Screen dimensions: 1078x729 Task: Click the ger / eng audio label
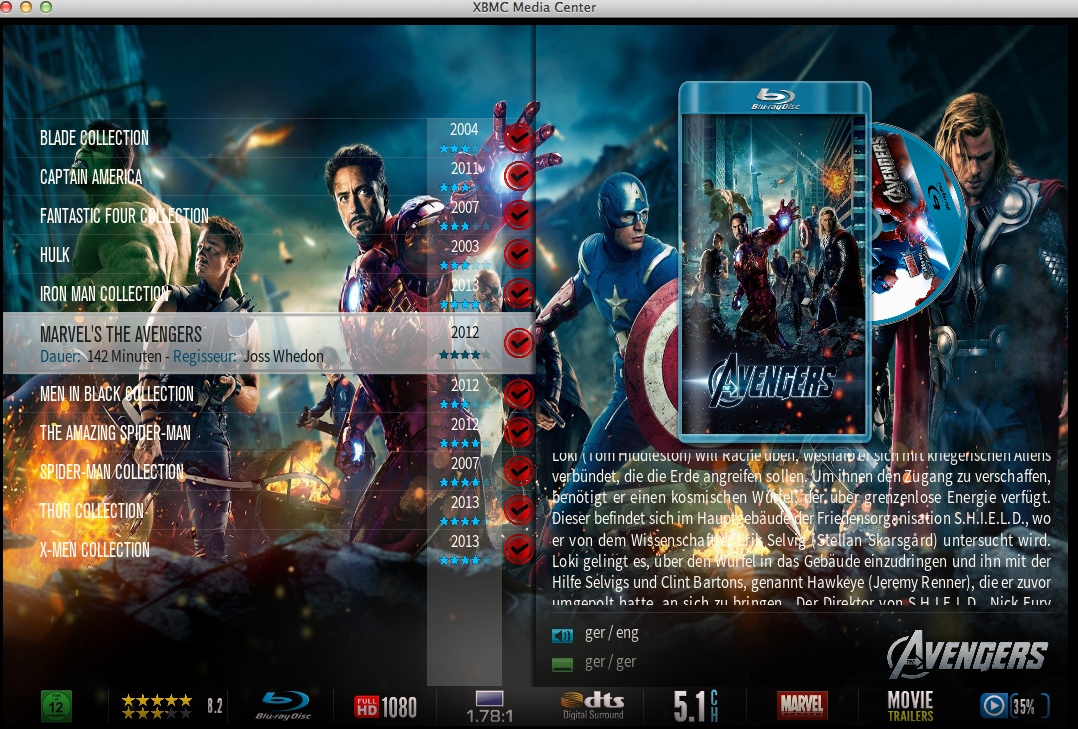click(x=611, y=633)
